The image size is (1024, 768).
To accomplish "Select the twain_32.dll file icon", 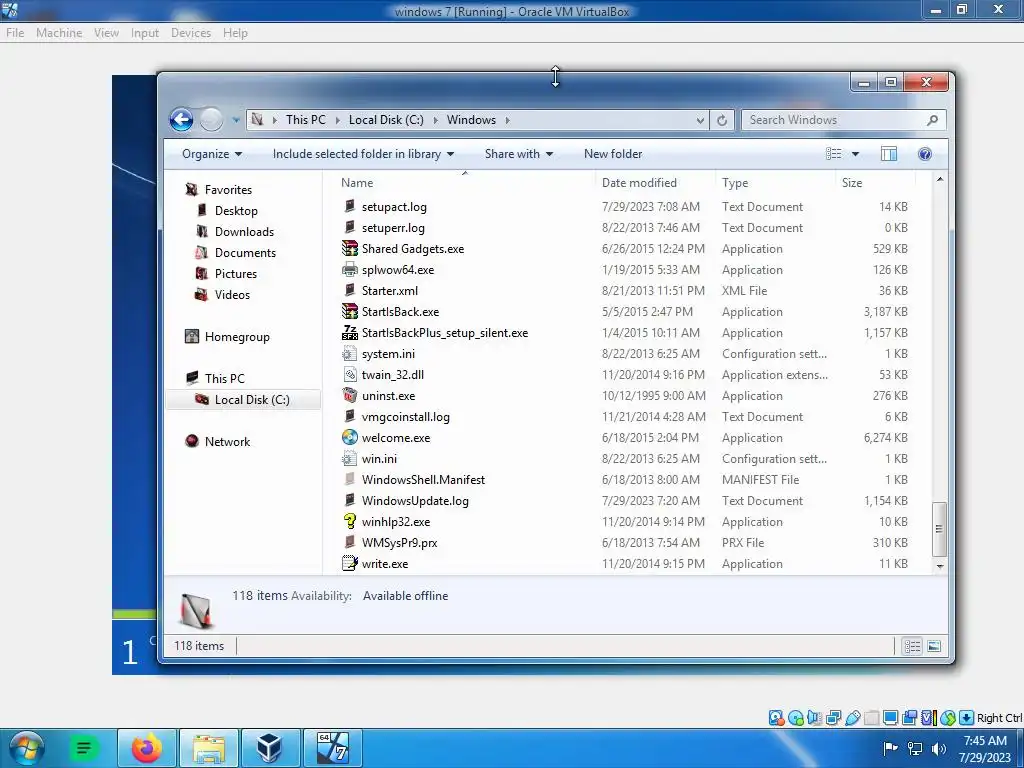I will click(350, 375).
